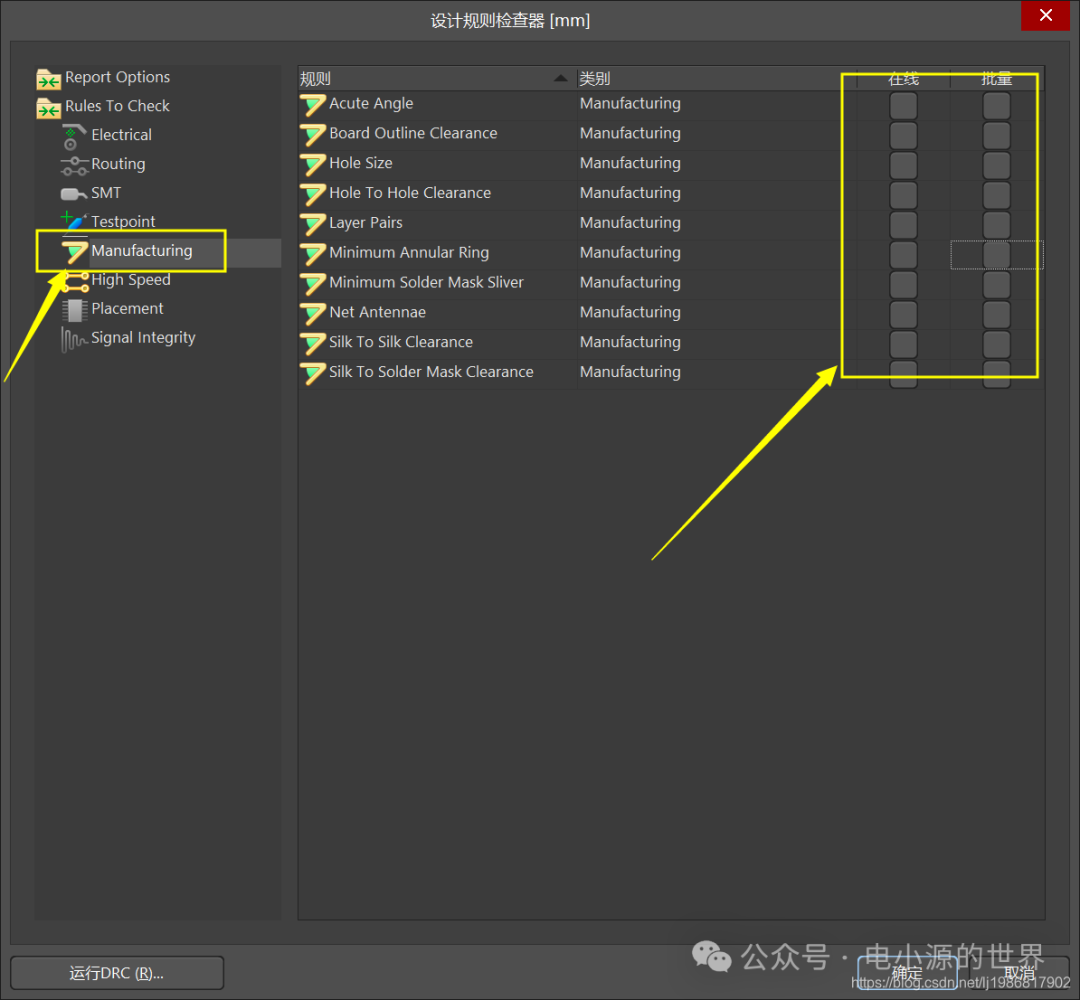Click the Hole Size rule icon
The image size is (1080, 1000).
(313, 164)
